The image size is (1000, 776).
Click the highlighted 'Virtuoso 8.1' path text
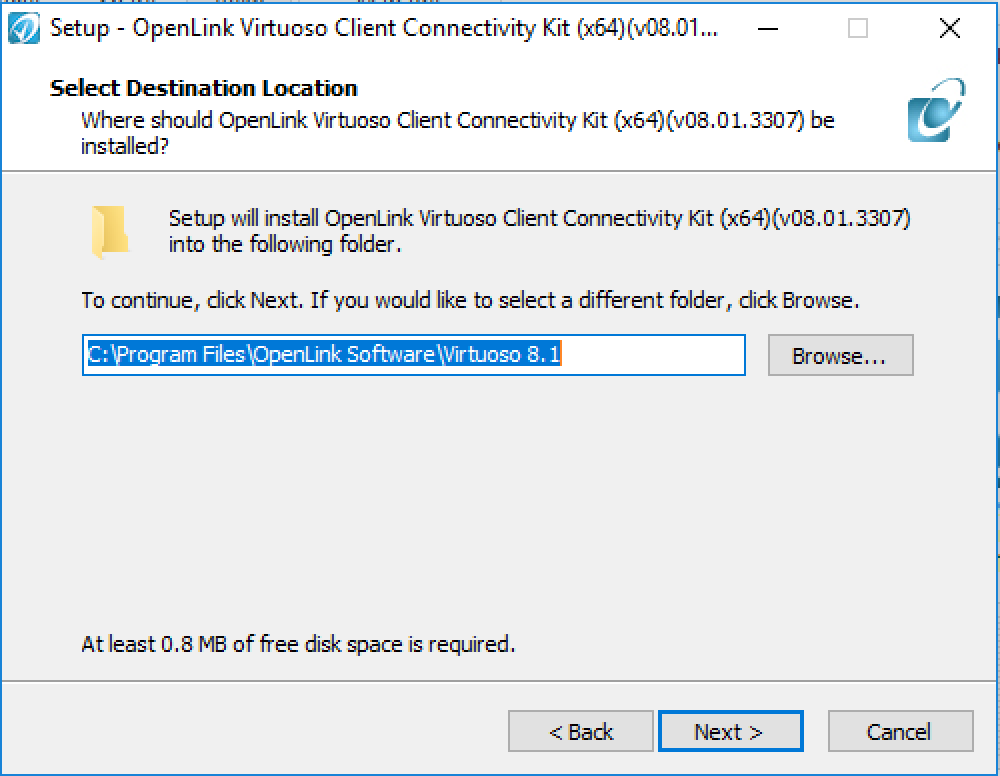pos(501,354)
